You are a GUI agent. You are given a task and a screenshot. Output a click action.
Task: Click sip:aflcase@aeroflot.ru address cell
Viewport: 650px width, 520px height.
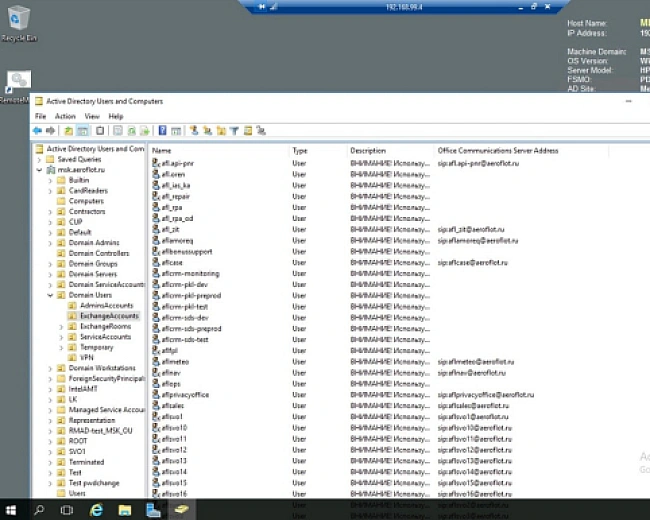[x=473, y=263]
